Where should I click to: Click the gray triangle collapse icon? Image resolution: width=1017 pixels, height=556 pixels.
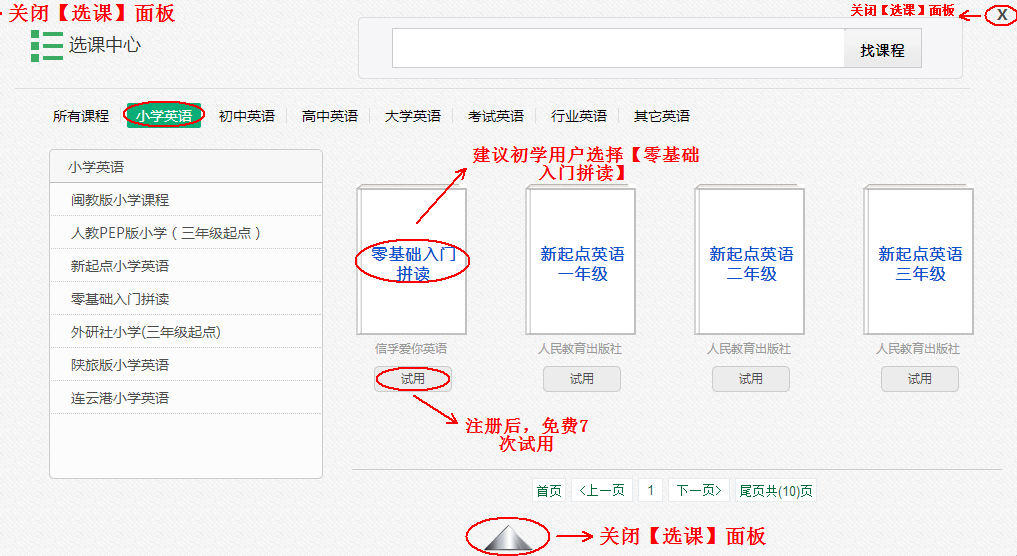click(508, 538)
